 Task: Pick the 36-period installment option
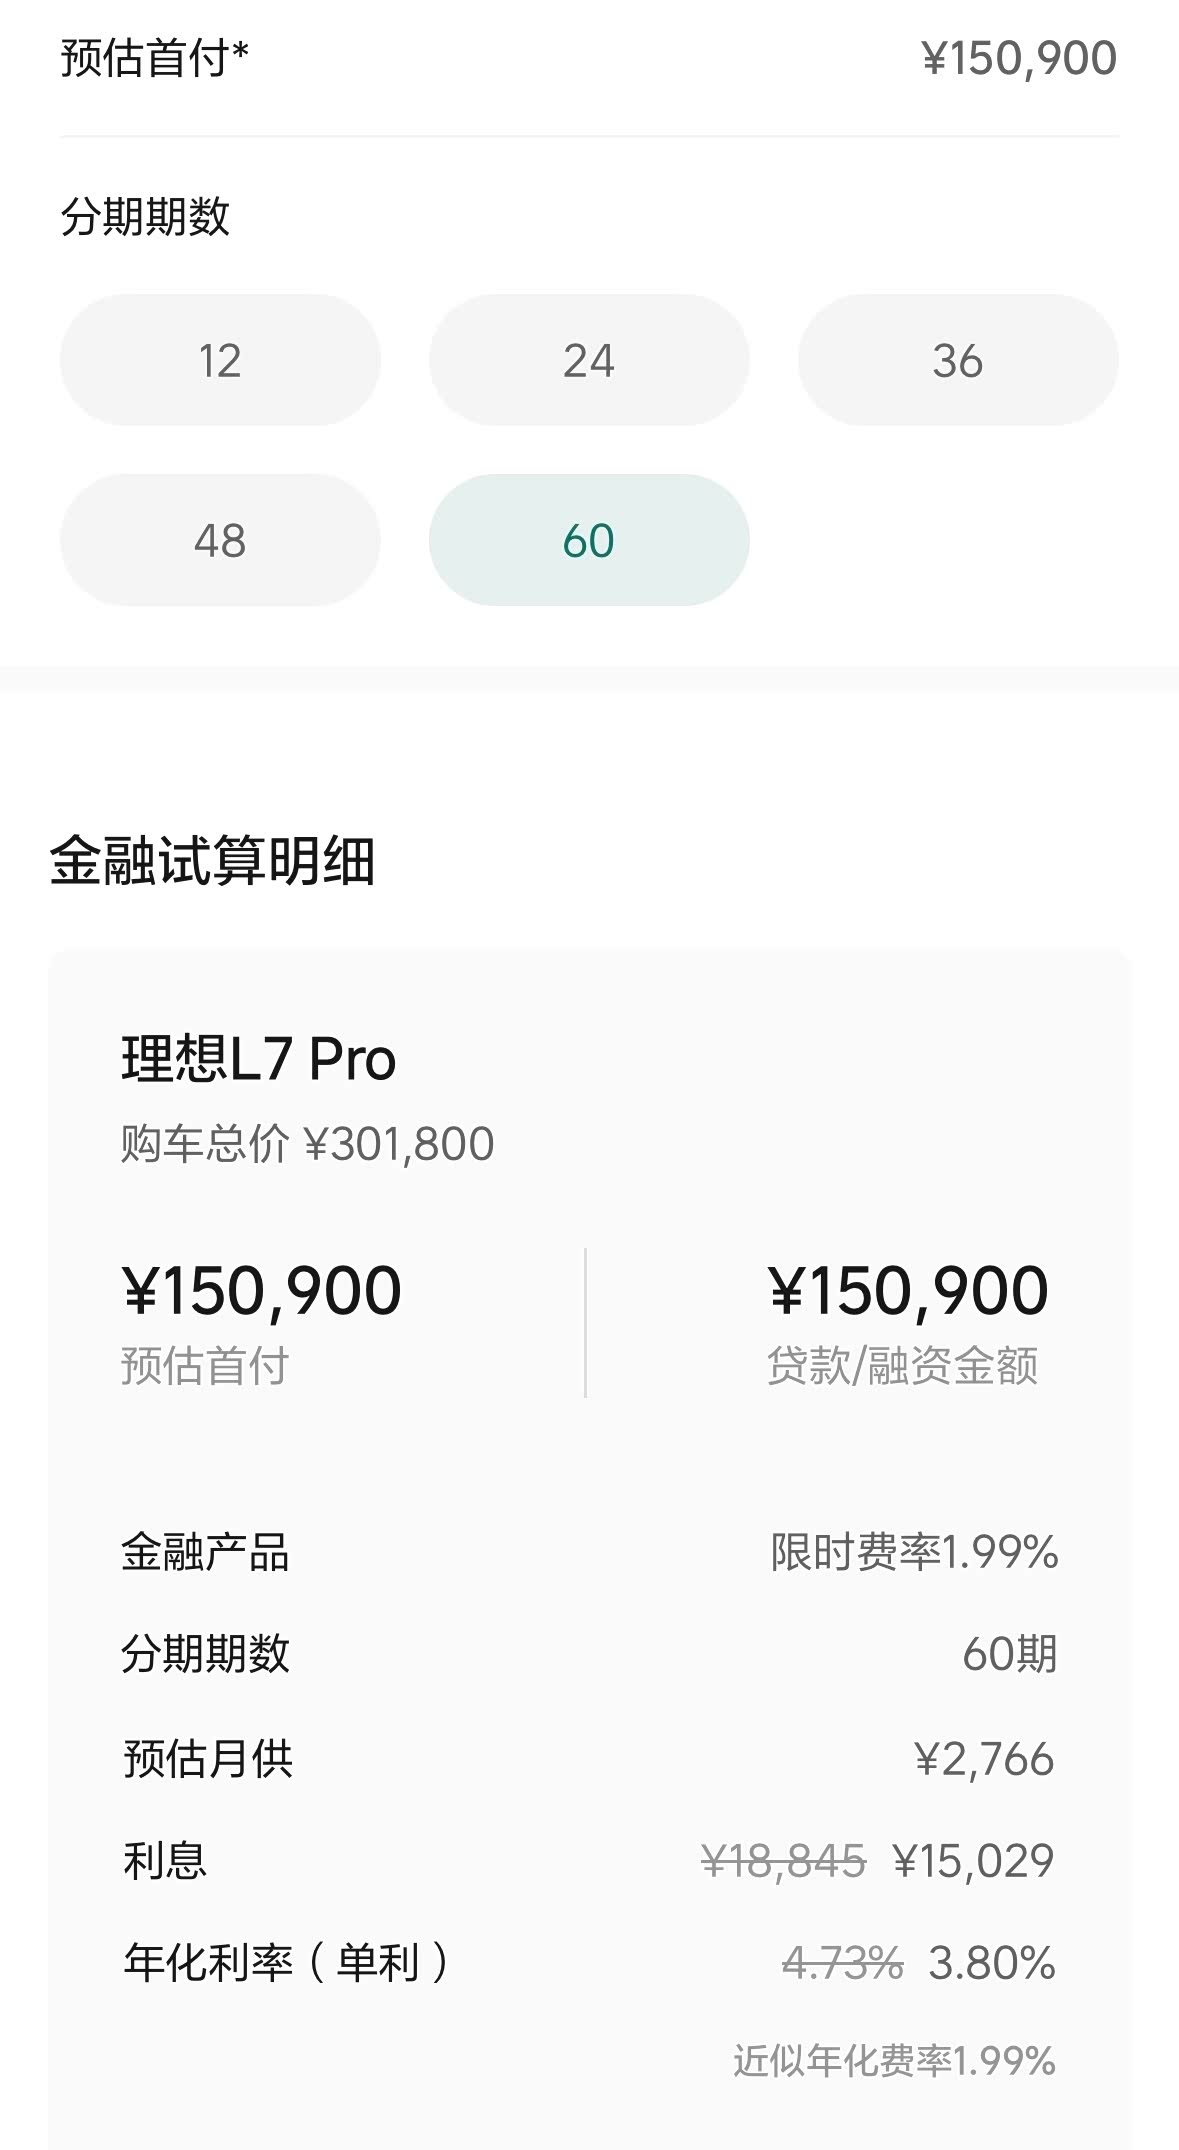click(957, 360)
